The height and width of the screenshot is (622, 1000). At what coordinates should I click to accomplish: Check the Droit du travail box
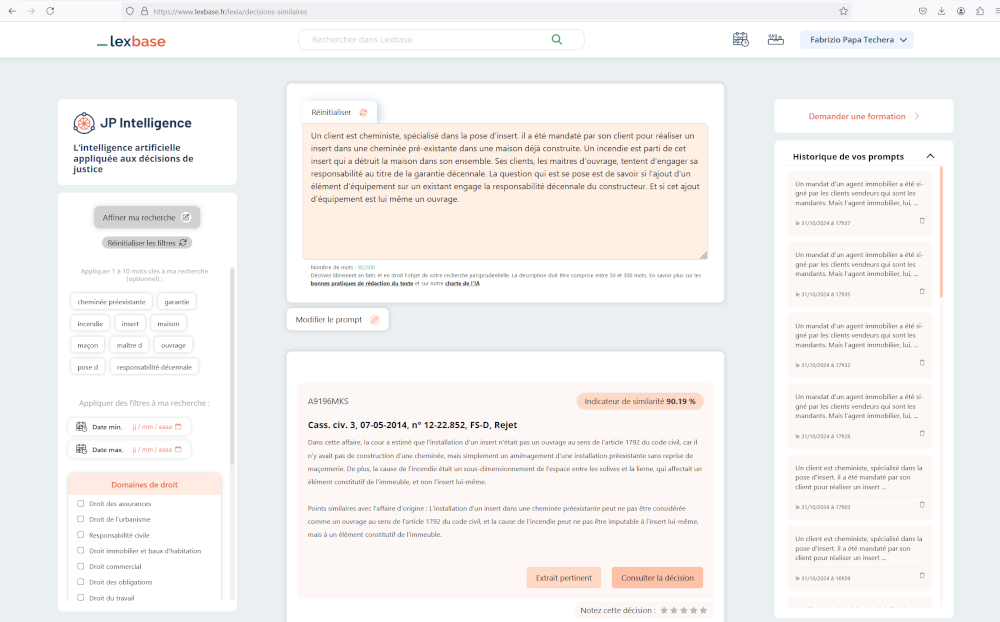pyautogui.click(x=80, y=598)
